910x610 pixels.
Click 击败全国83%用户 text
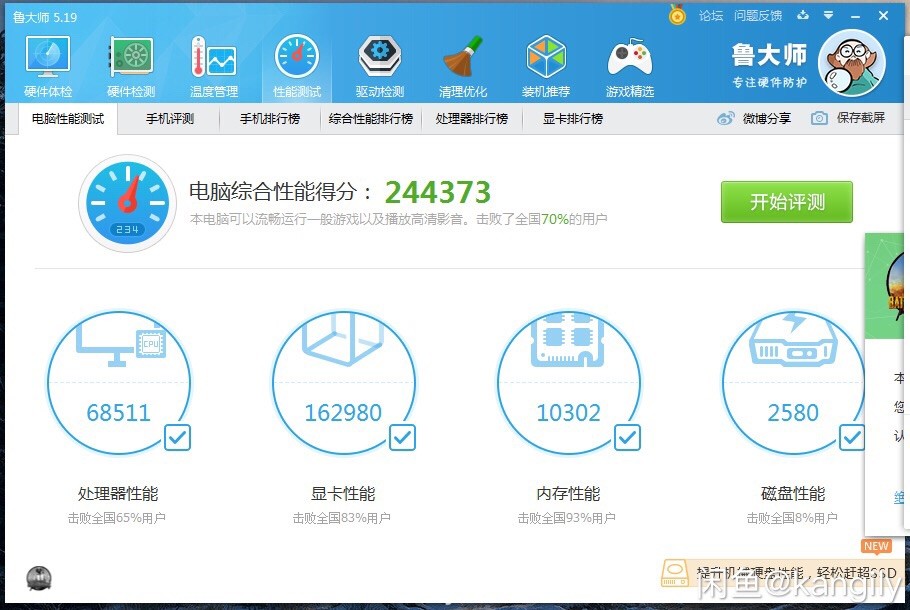pos(341,518)
